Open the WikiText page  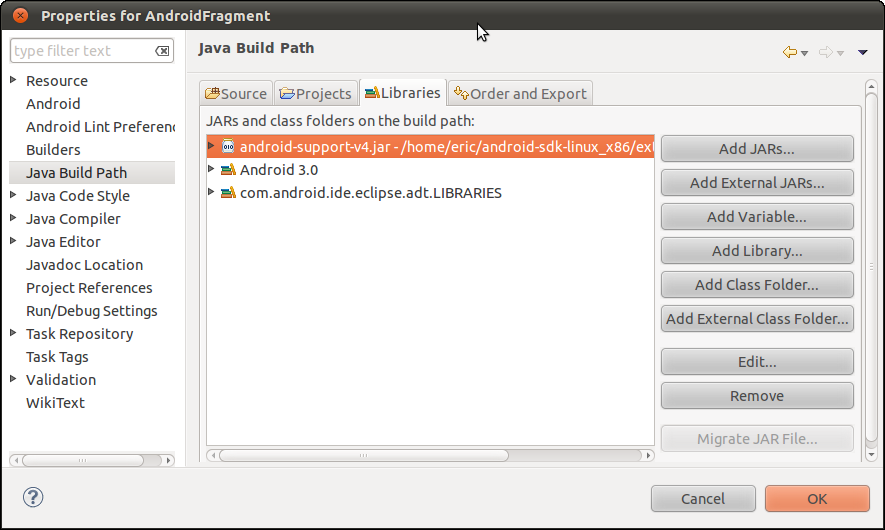tap(55, 403)
